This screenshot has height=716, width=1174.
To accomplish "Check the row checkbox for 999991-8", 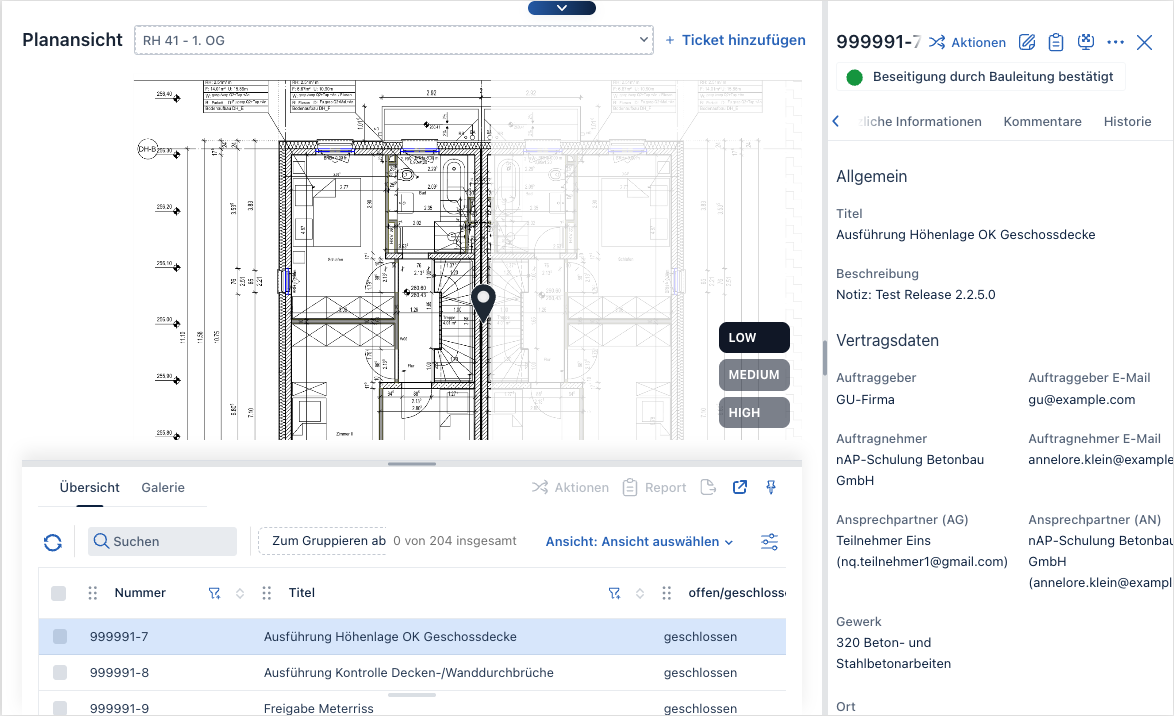I will (60, 672).
